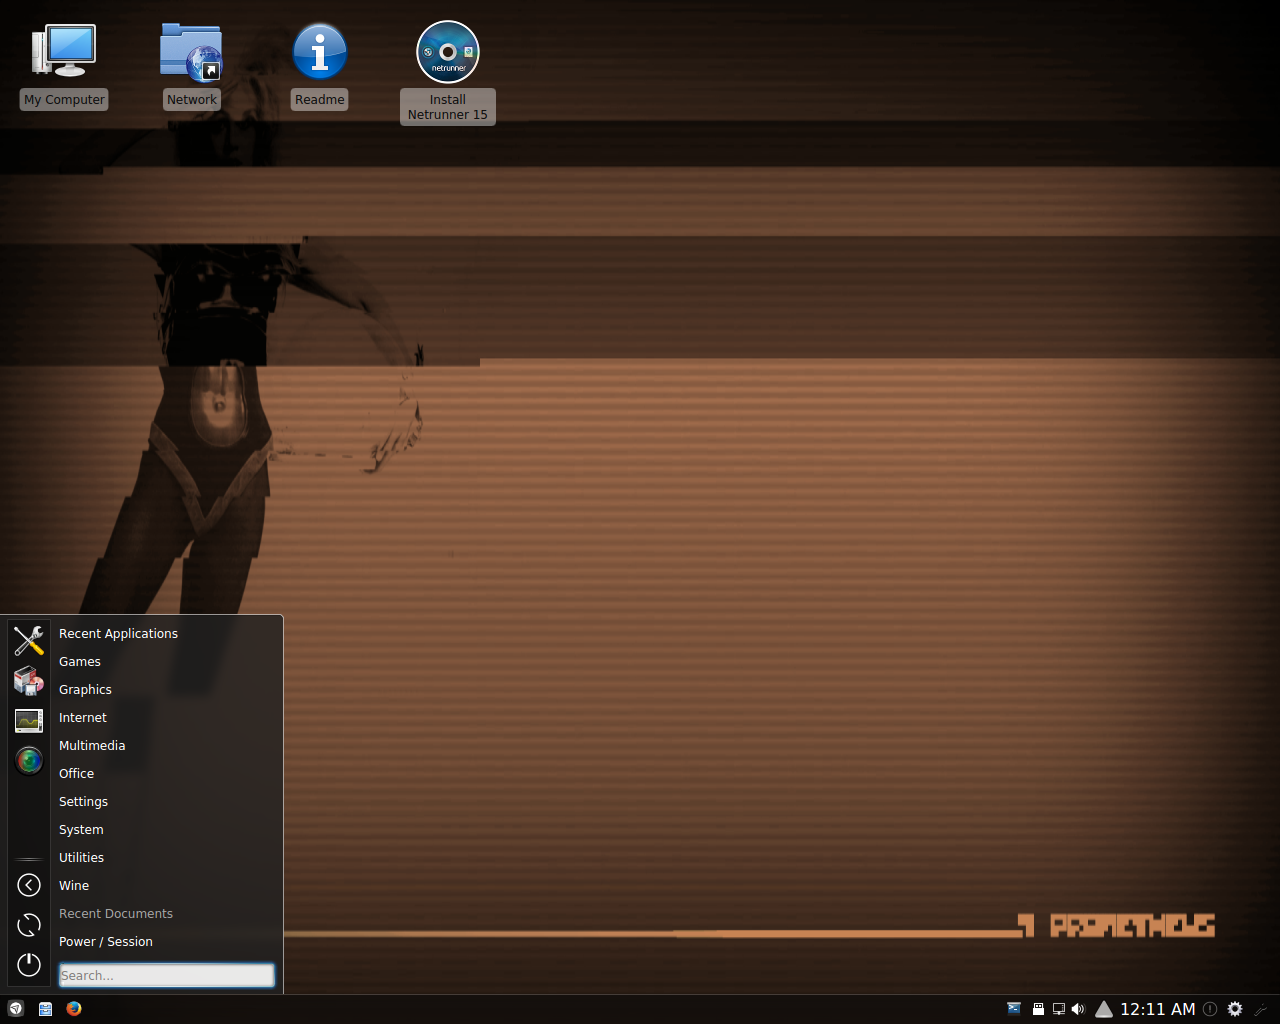This screenshot has width=1280, height=1024.
Task: Click the 12:11 AM clock
Action: tap(1157, 1009)
